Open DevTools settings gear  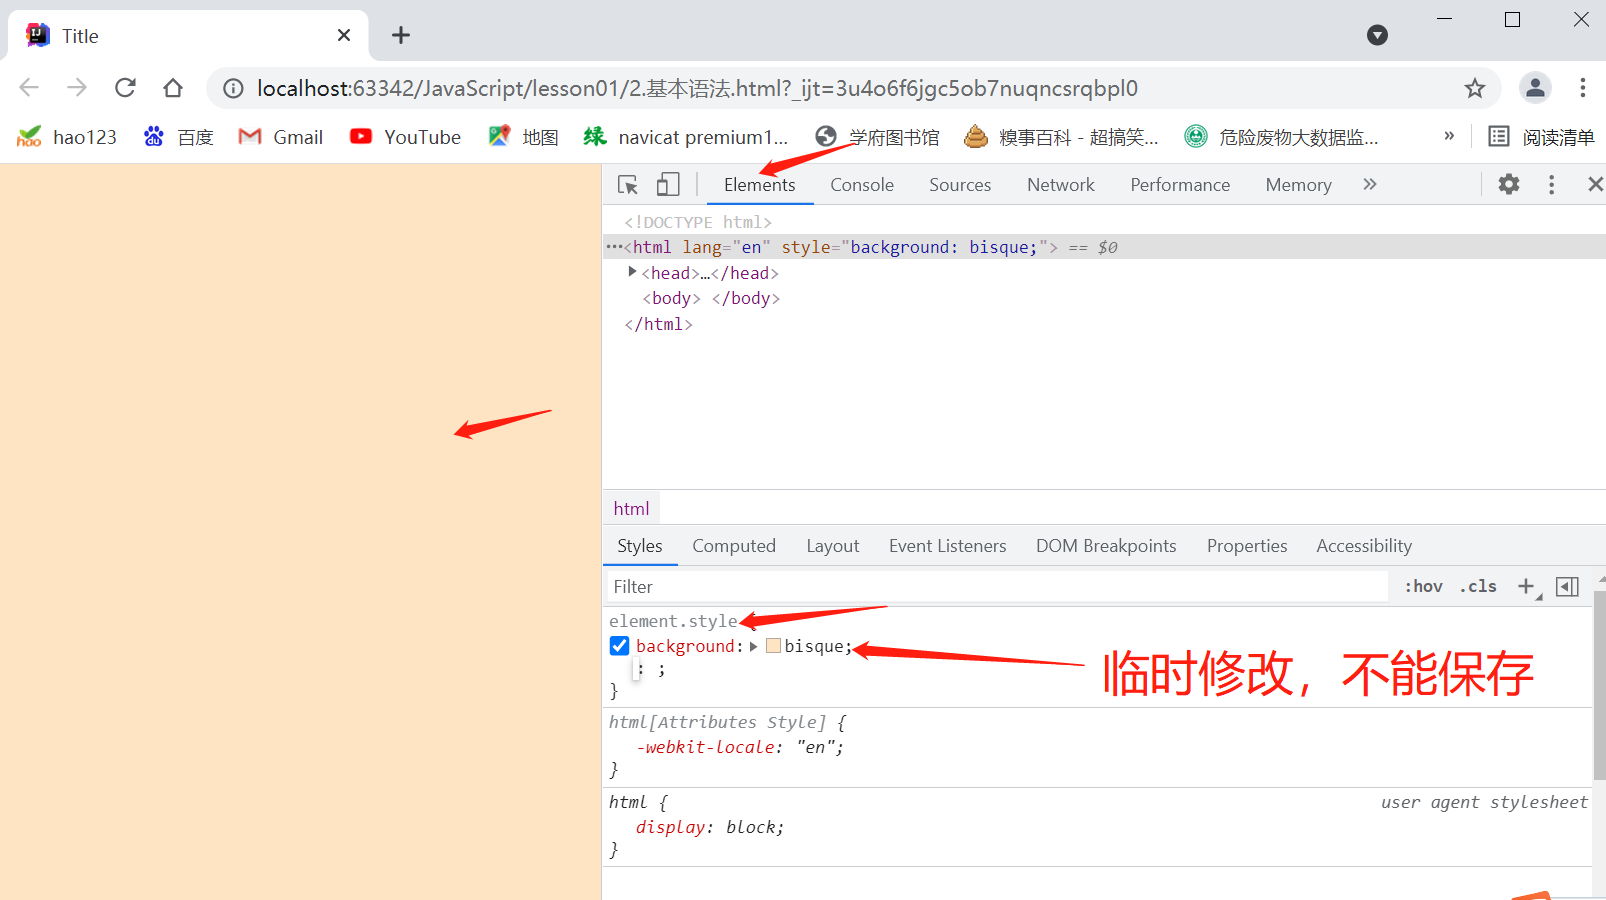coord(1509,184)
